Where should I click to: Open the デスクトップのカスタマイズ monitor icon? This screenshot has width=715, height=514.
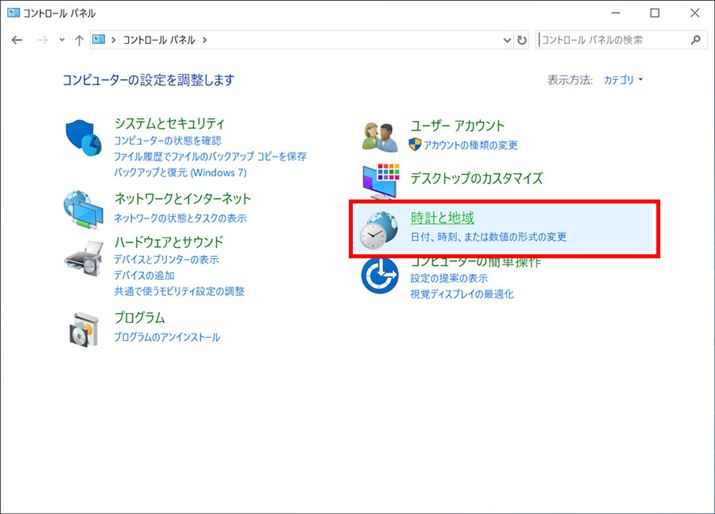pos(381,182)
